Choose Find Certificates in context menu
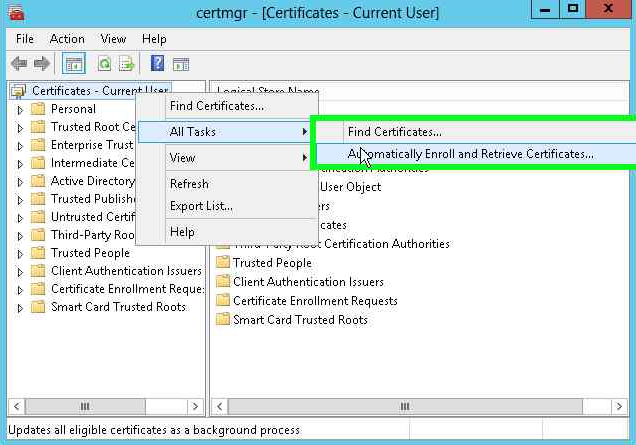The height and width of the screenshot is (445, 636). 227,106
